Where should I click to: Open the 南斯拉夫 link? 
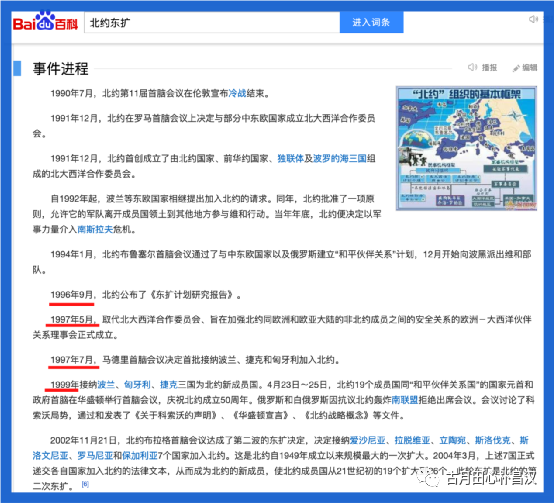click(95, 229)
